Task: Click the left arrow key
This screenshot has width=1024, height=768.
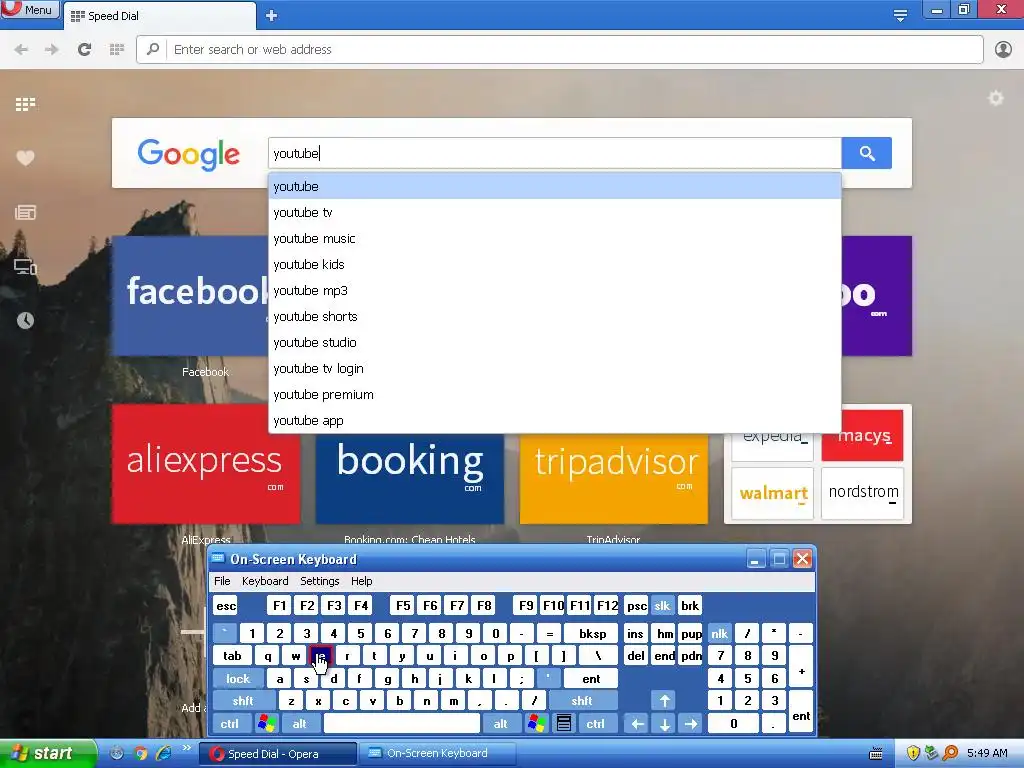Action: coord(637,724)
